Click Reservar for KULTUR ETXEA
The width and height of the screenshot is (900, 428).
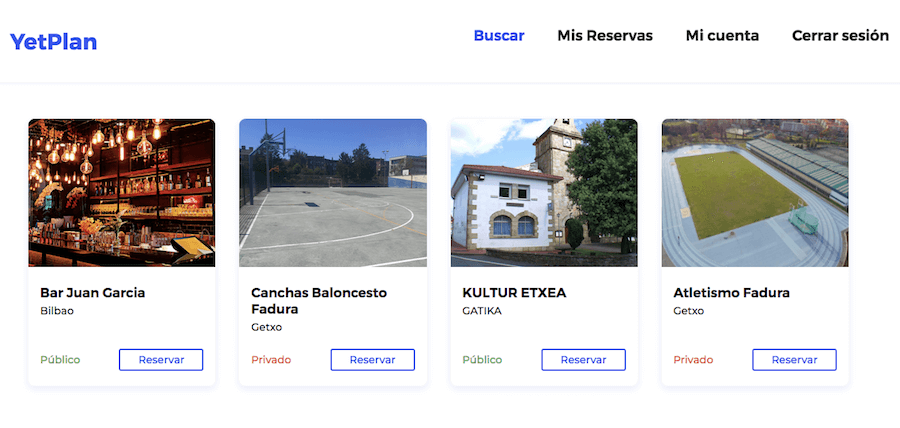[x=584, y=360]
